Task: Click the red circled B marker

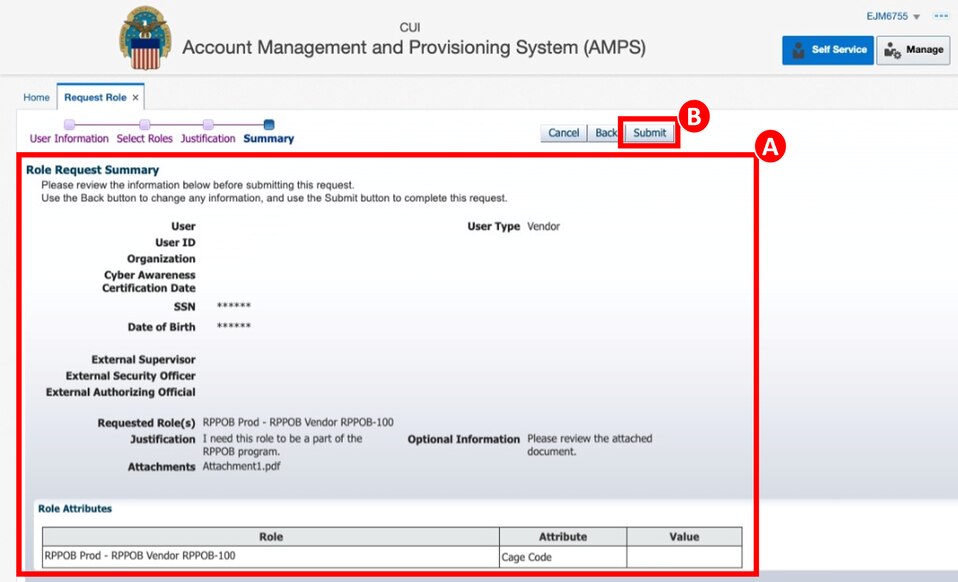Action: (x=694, y=117)
